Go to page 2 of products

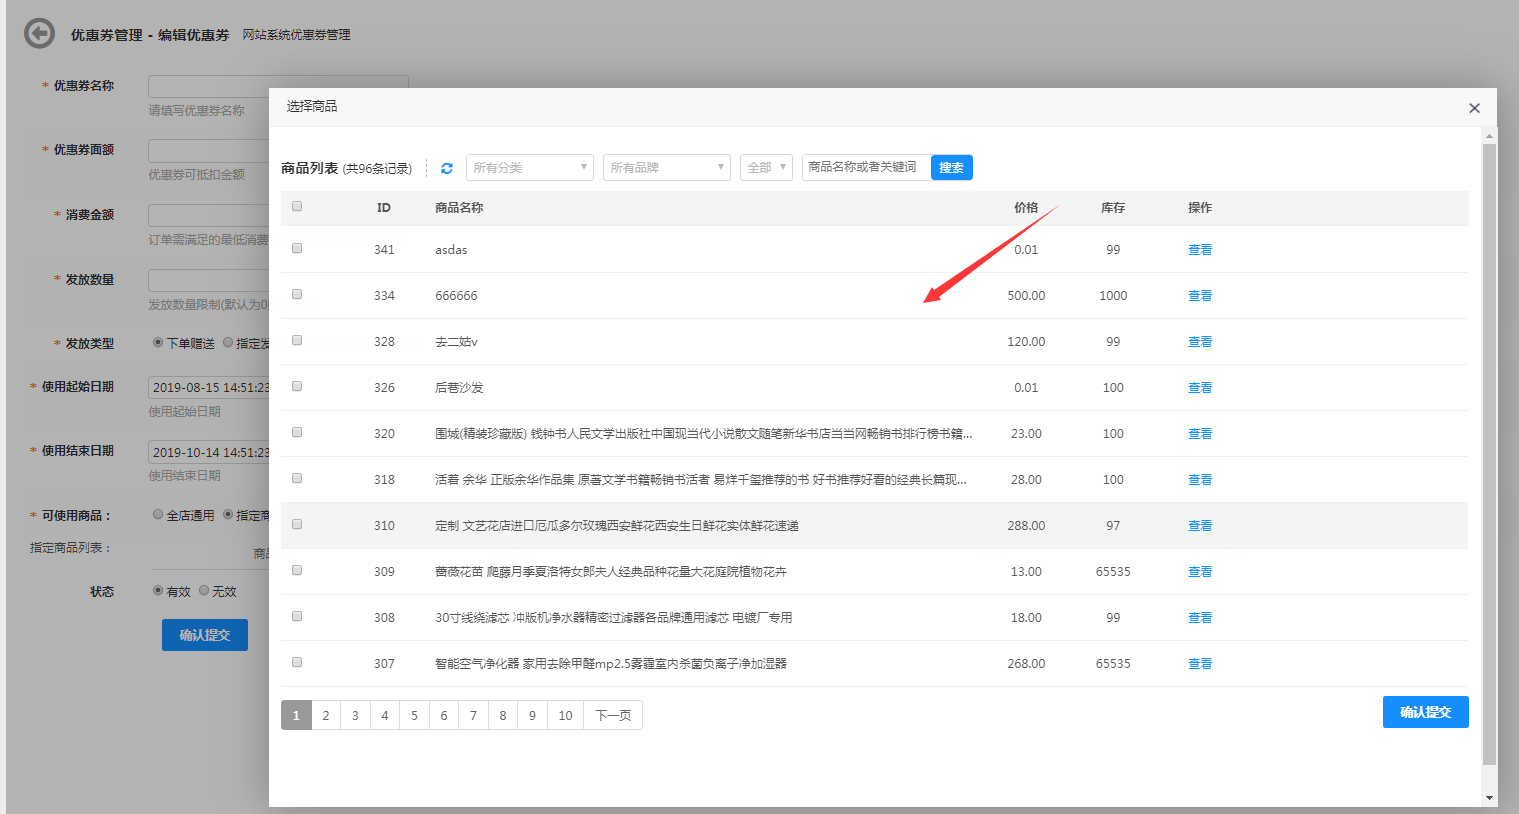coord(326,715)
